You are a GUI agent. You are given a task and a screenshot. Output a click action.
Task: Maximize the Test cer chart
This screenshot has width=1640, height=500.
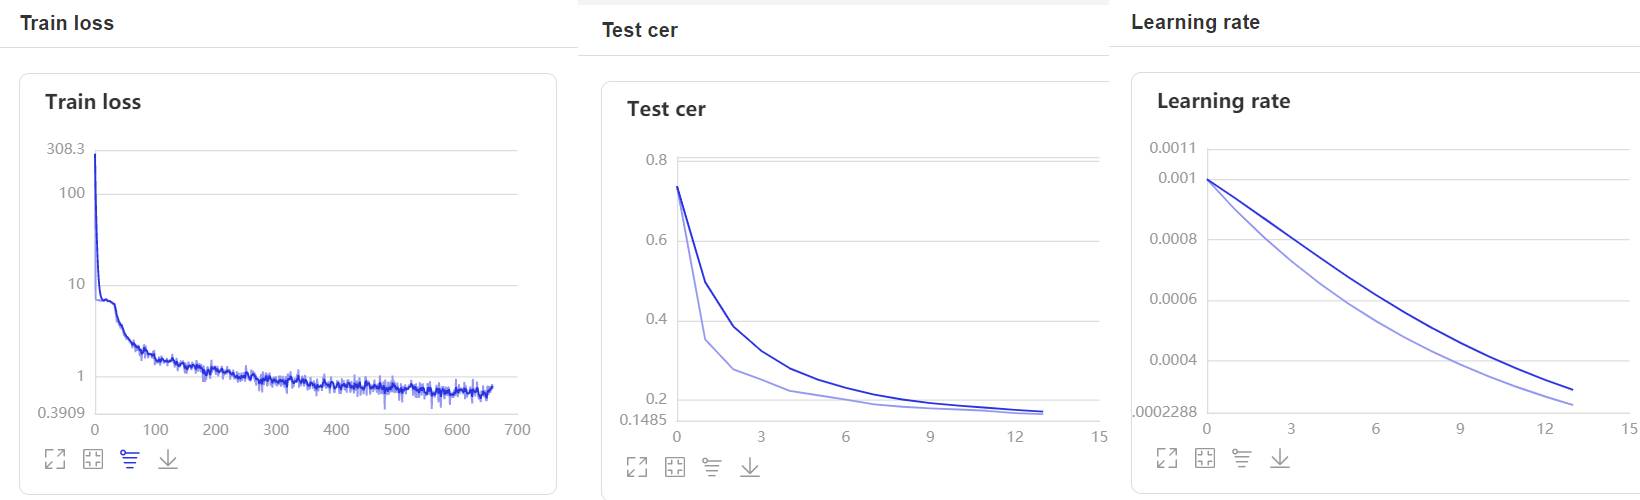tap(637, 467)
